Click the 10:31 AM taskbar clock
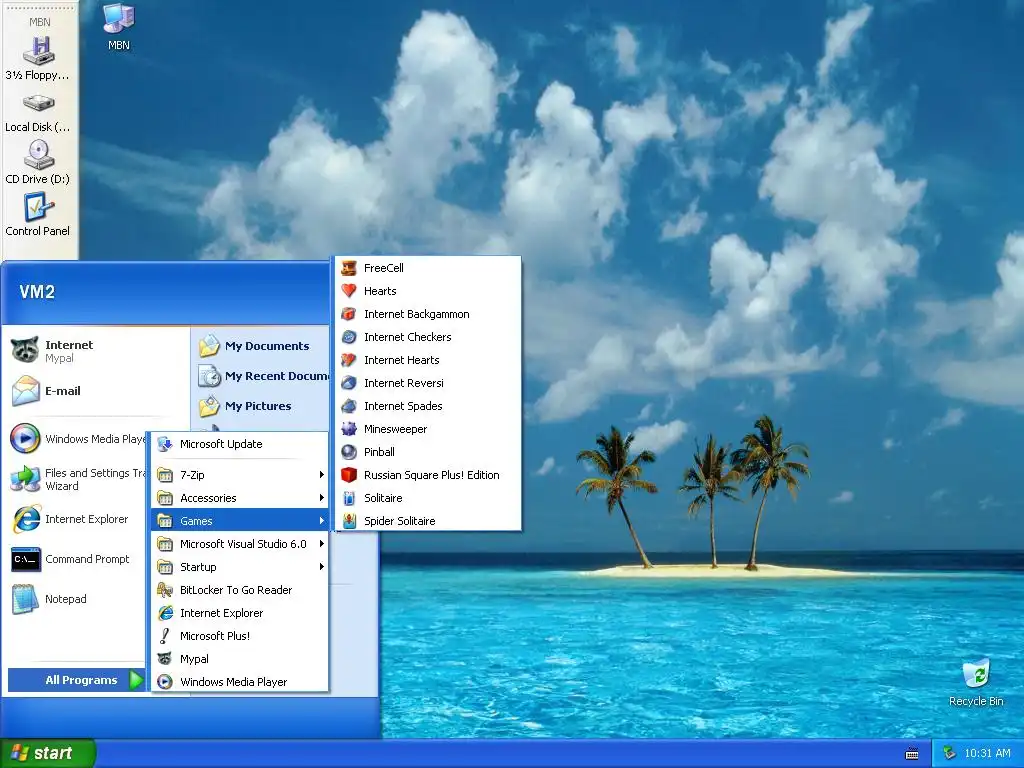The image size is (1024, 768). click(987, 753)
